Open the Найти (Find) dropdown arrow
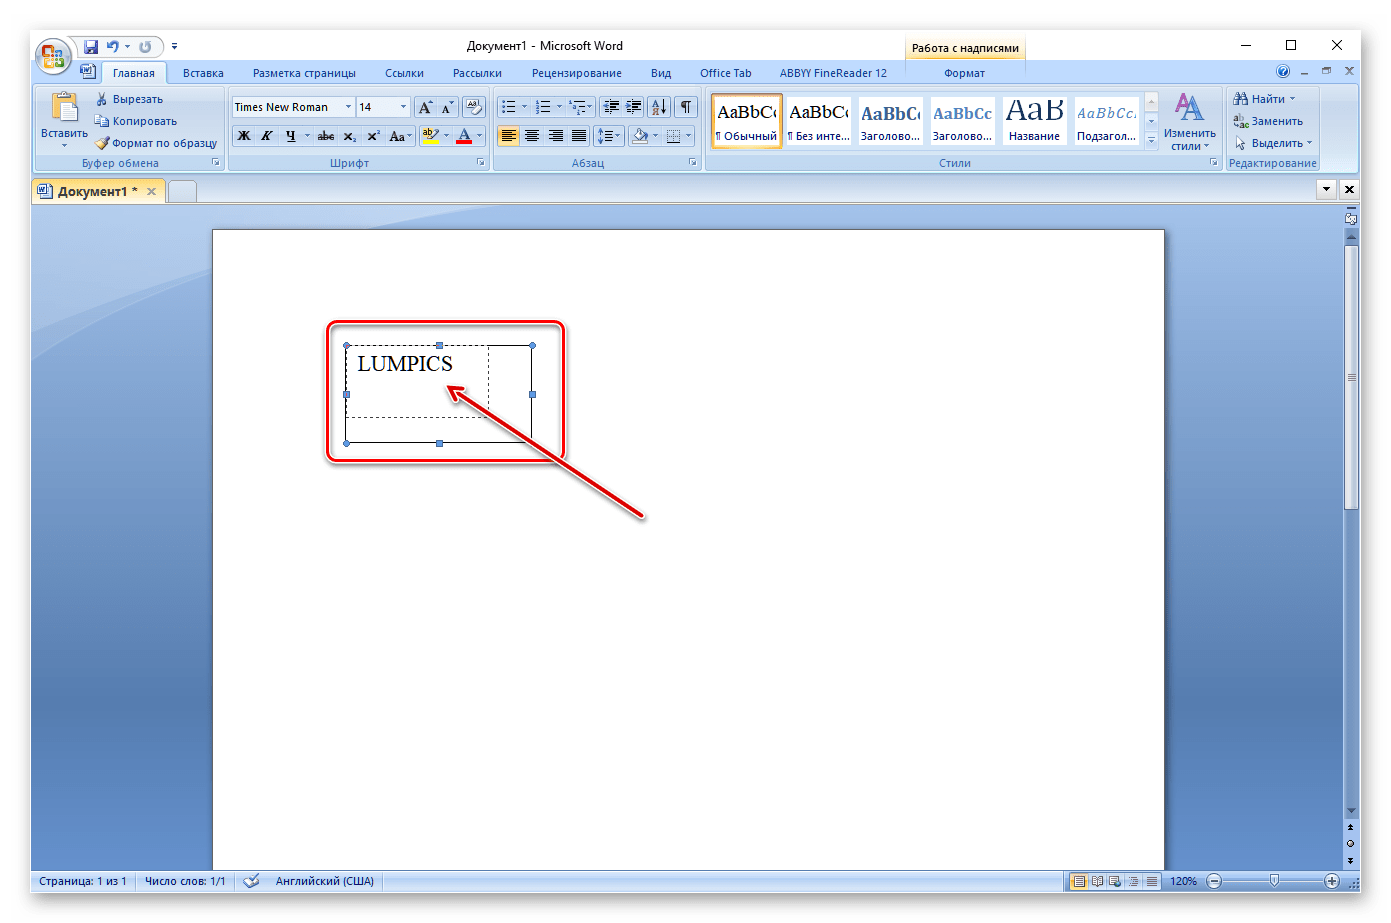The width and height of the screenshot is (1391, 923). tap(1292, 99)
